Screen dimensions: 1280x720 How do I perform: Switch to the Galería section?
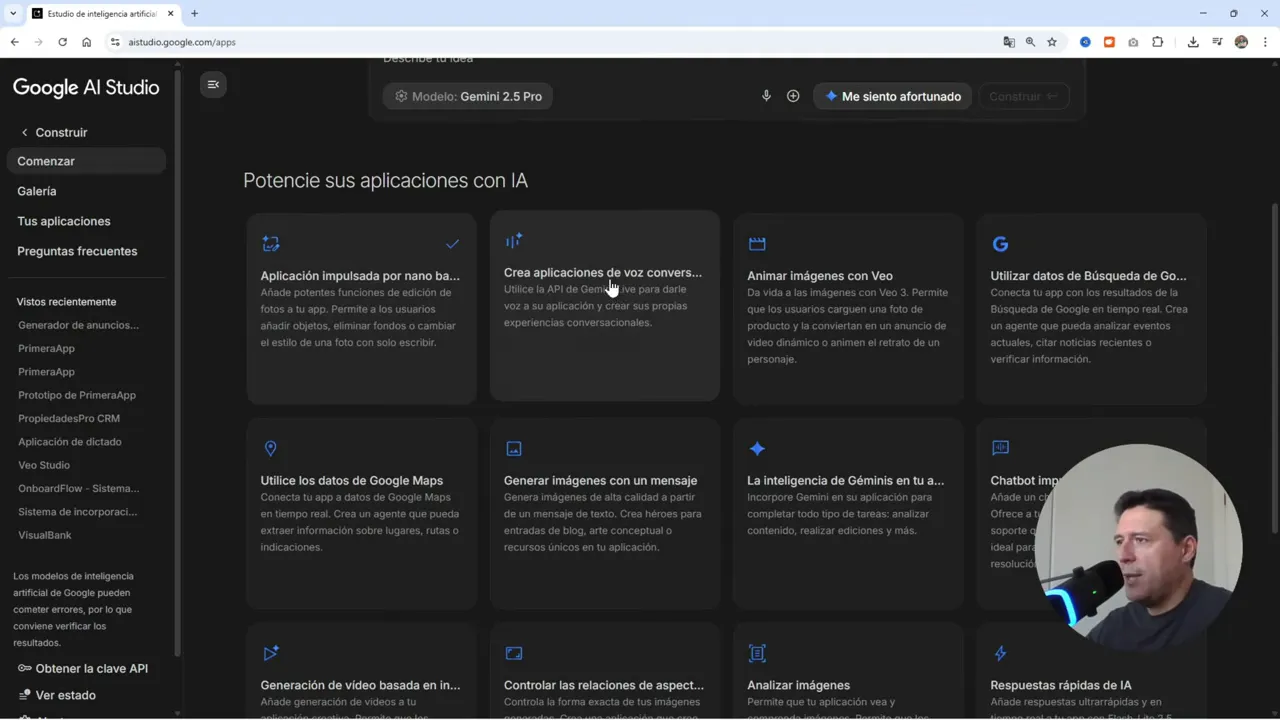pos(36,191)
